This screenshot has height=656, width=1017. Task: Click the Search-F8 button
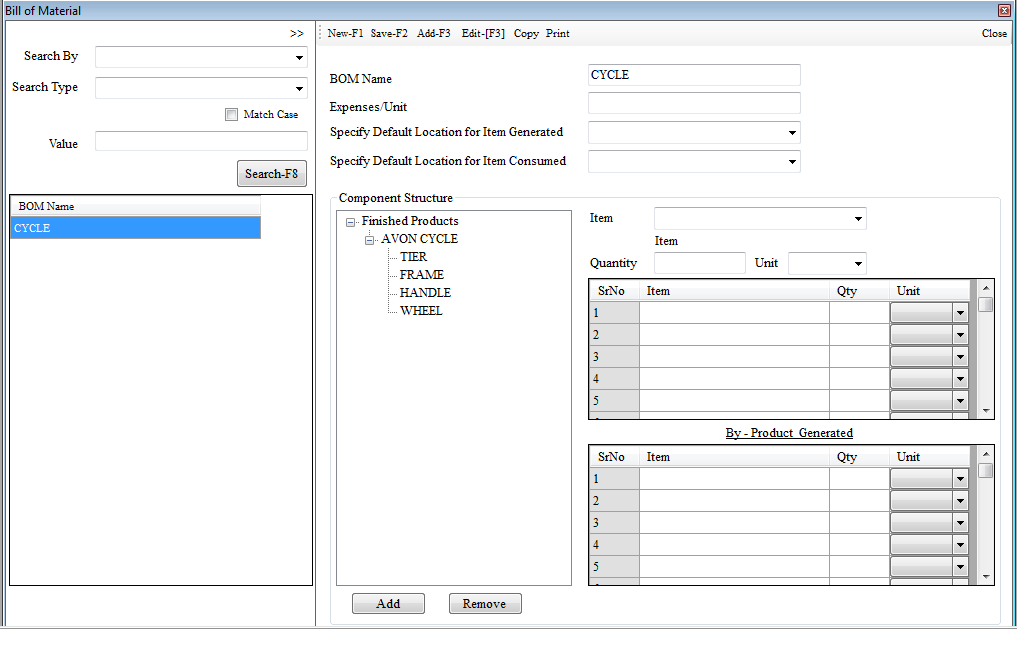pyautogui.click(x=271, y=173)
